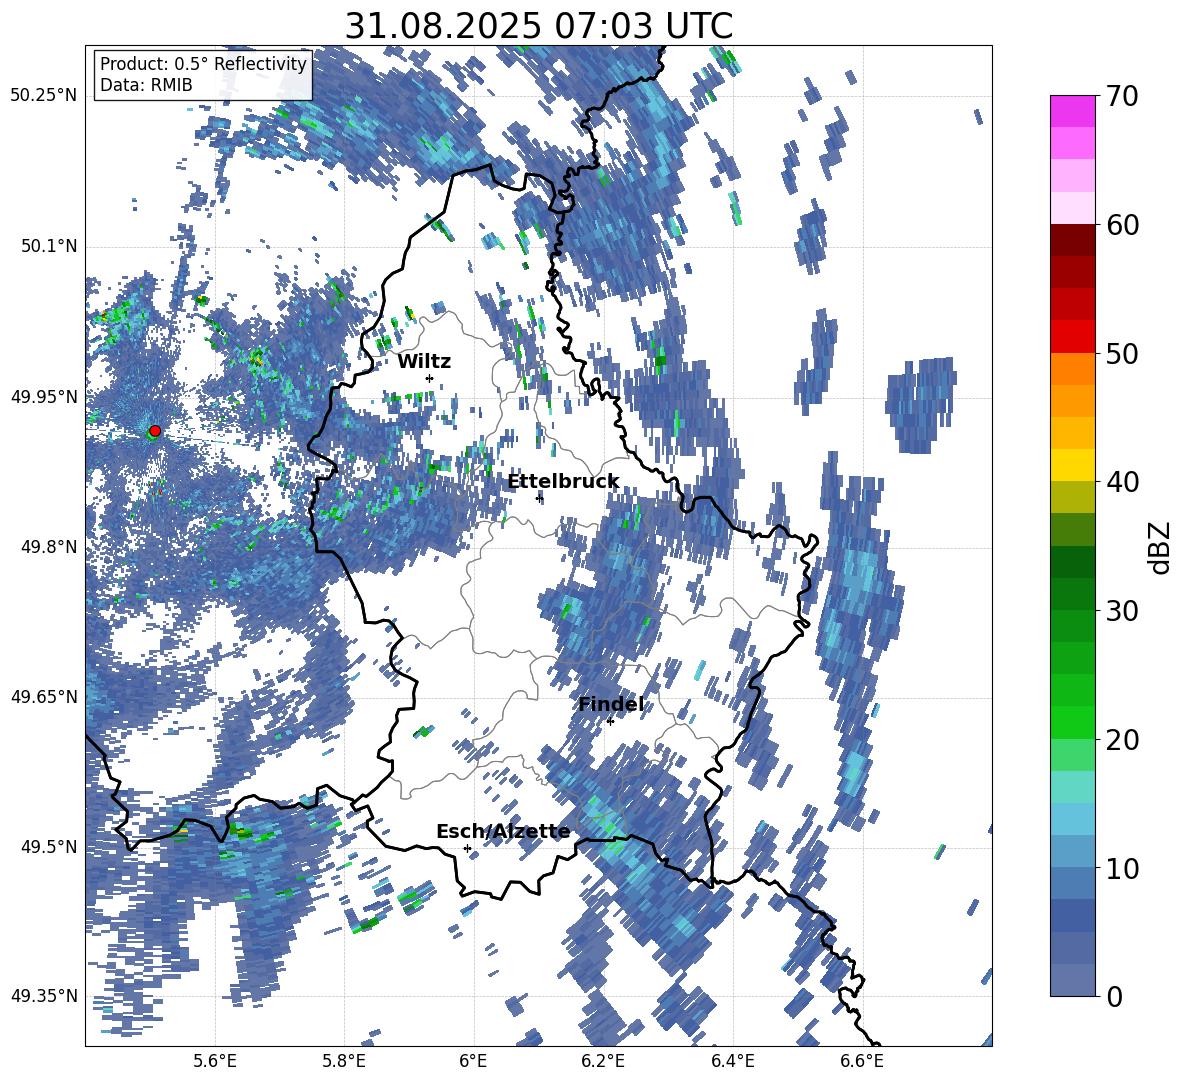Click the colorbar 10 tick label
The width and height of the screenshot is (1184, 1081).
click(1122, 868)
